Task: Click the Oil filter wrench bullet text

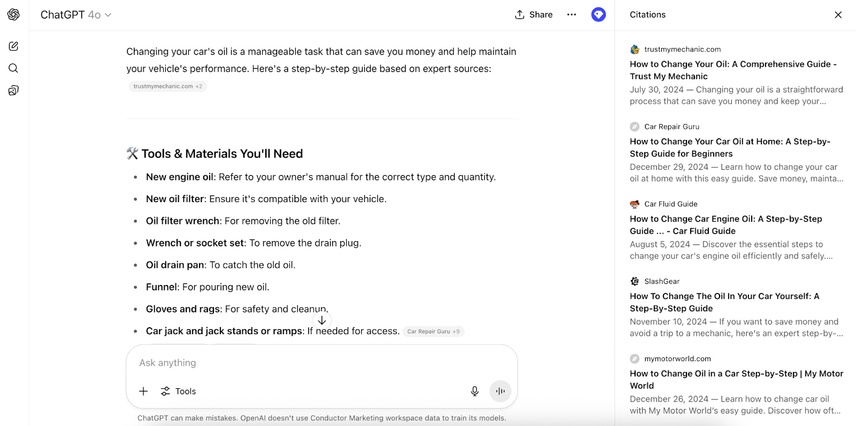Action: click(x=243, y=221)
